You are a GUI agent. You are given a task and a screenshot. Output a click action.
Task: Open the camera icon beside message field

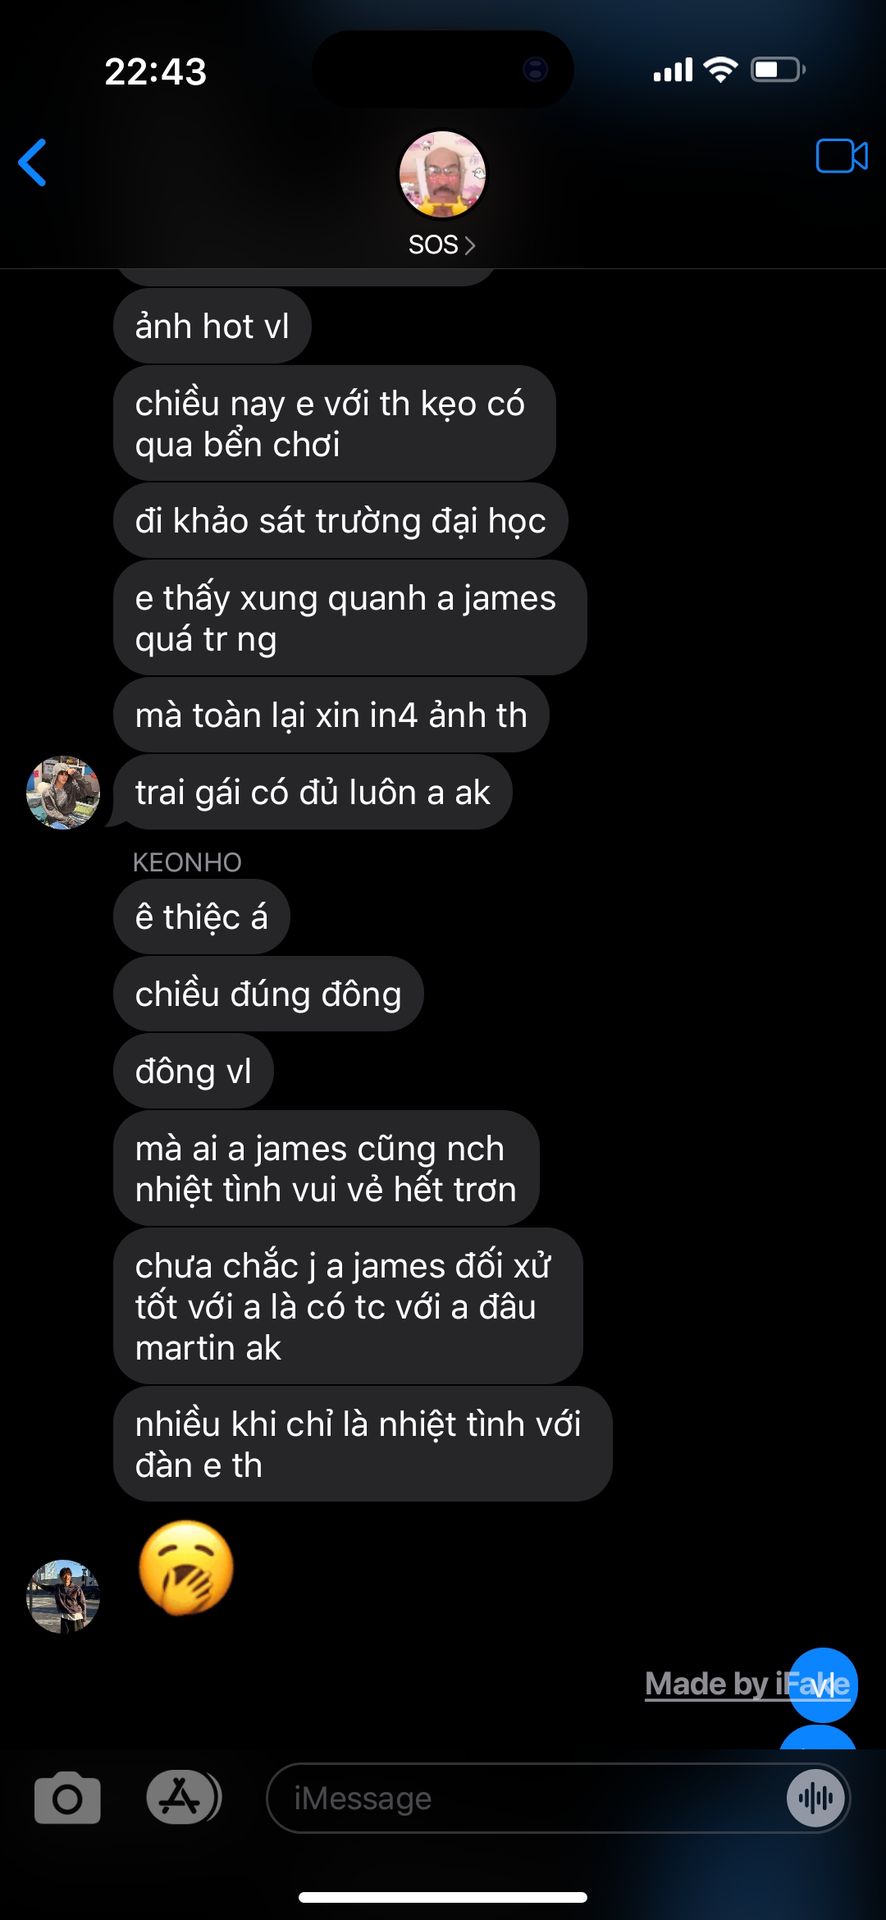[67, 1797]
